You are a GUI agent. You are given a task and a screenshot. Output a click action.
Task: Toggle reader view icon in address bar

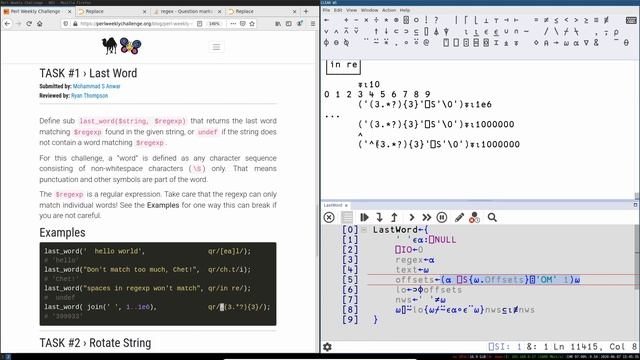click(x=200, y=24)
